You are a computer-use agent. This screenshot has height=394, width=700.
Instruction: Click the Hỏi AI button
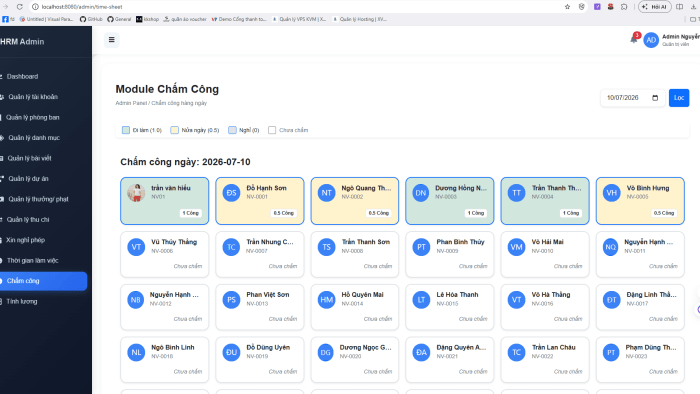[x=654, y=7]
